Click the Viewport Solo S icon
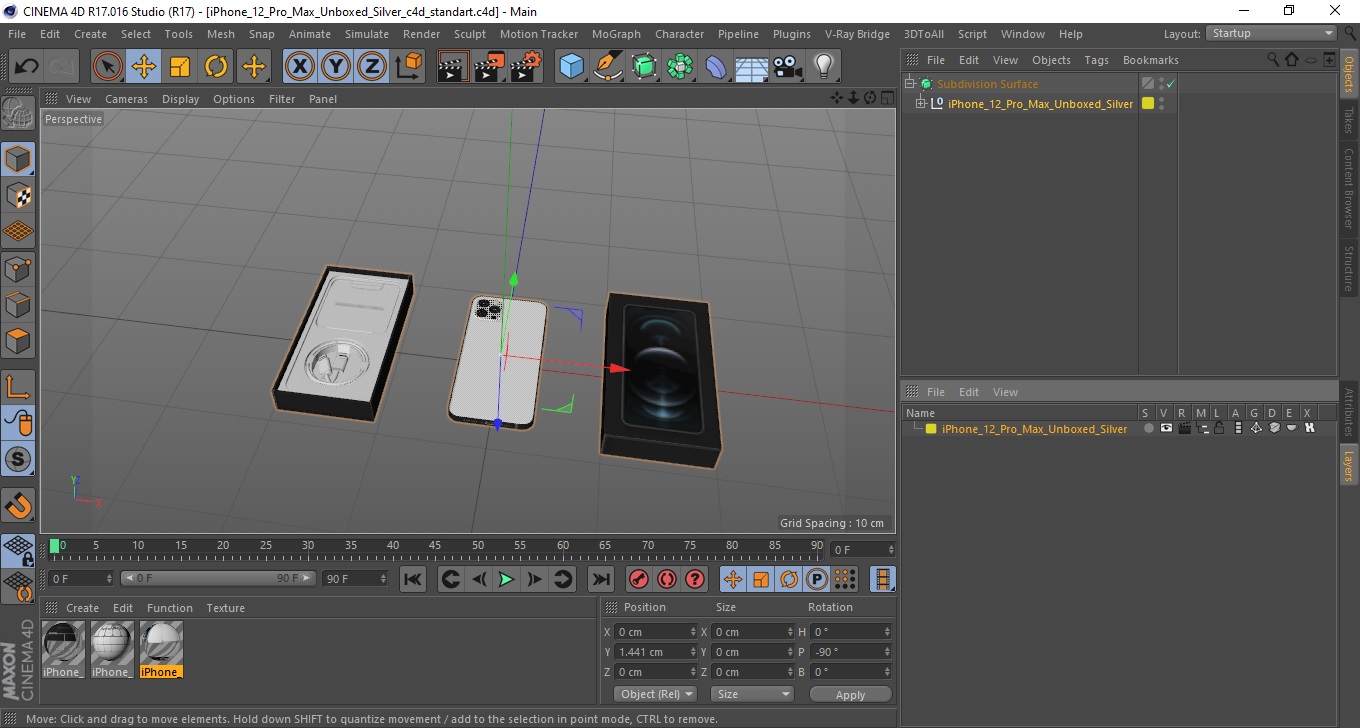This screenshot has height=728, width=1360. tap(18, 459)
